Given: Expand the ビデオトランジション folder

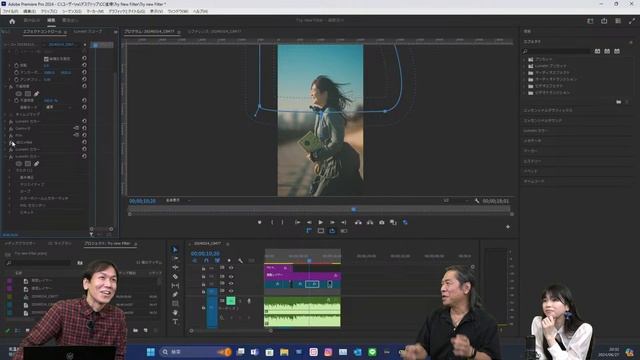Looking at the screenshot, I should (524, 93).
